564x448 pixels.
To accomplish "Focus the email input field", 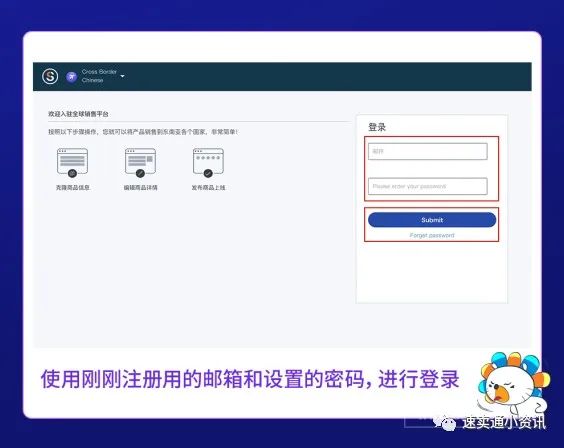I will pos(428,151).
